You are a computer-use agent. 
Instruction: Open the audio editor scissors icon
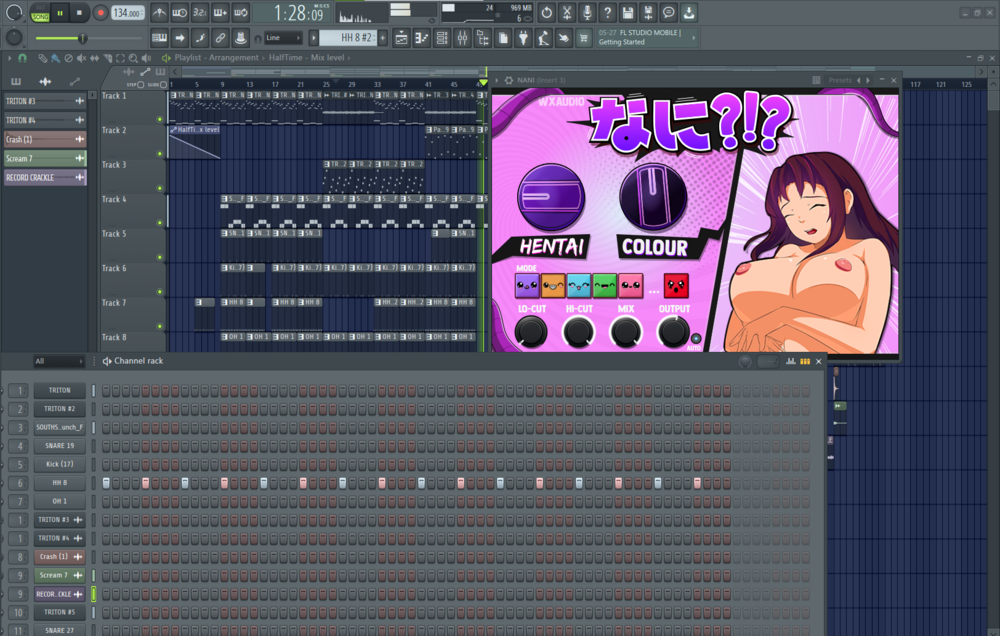(x=567, y=12)
